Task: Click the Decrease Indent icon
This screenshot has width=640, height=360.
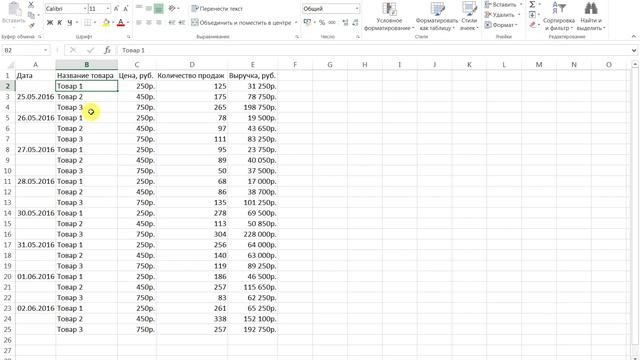Action: coord(172,22)
